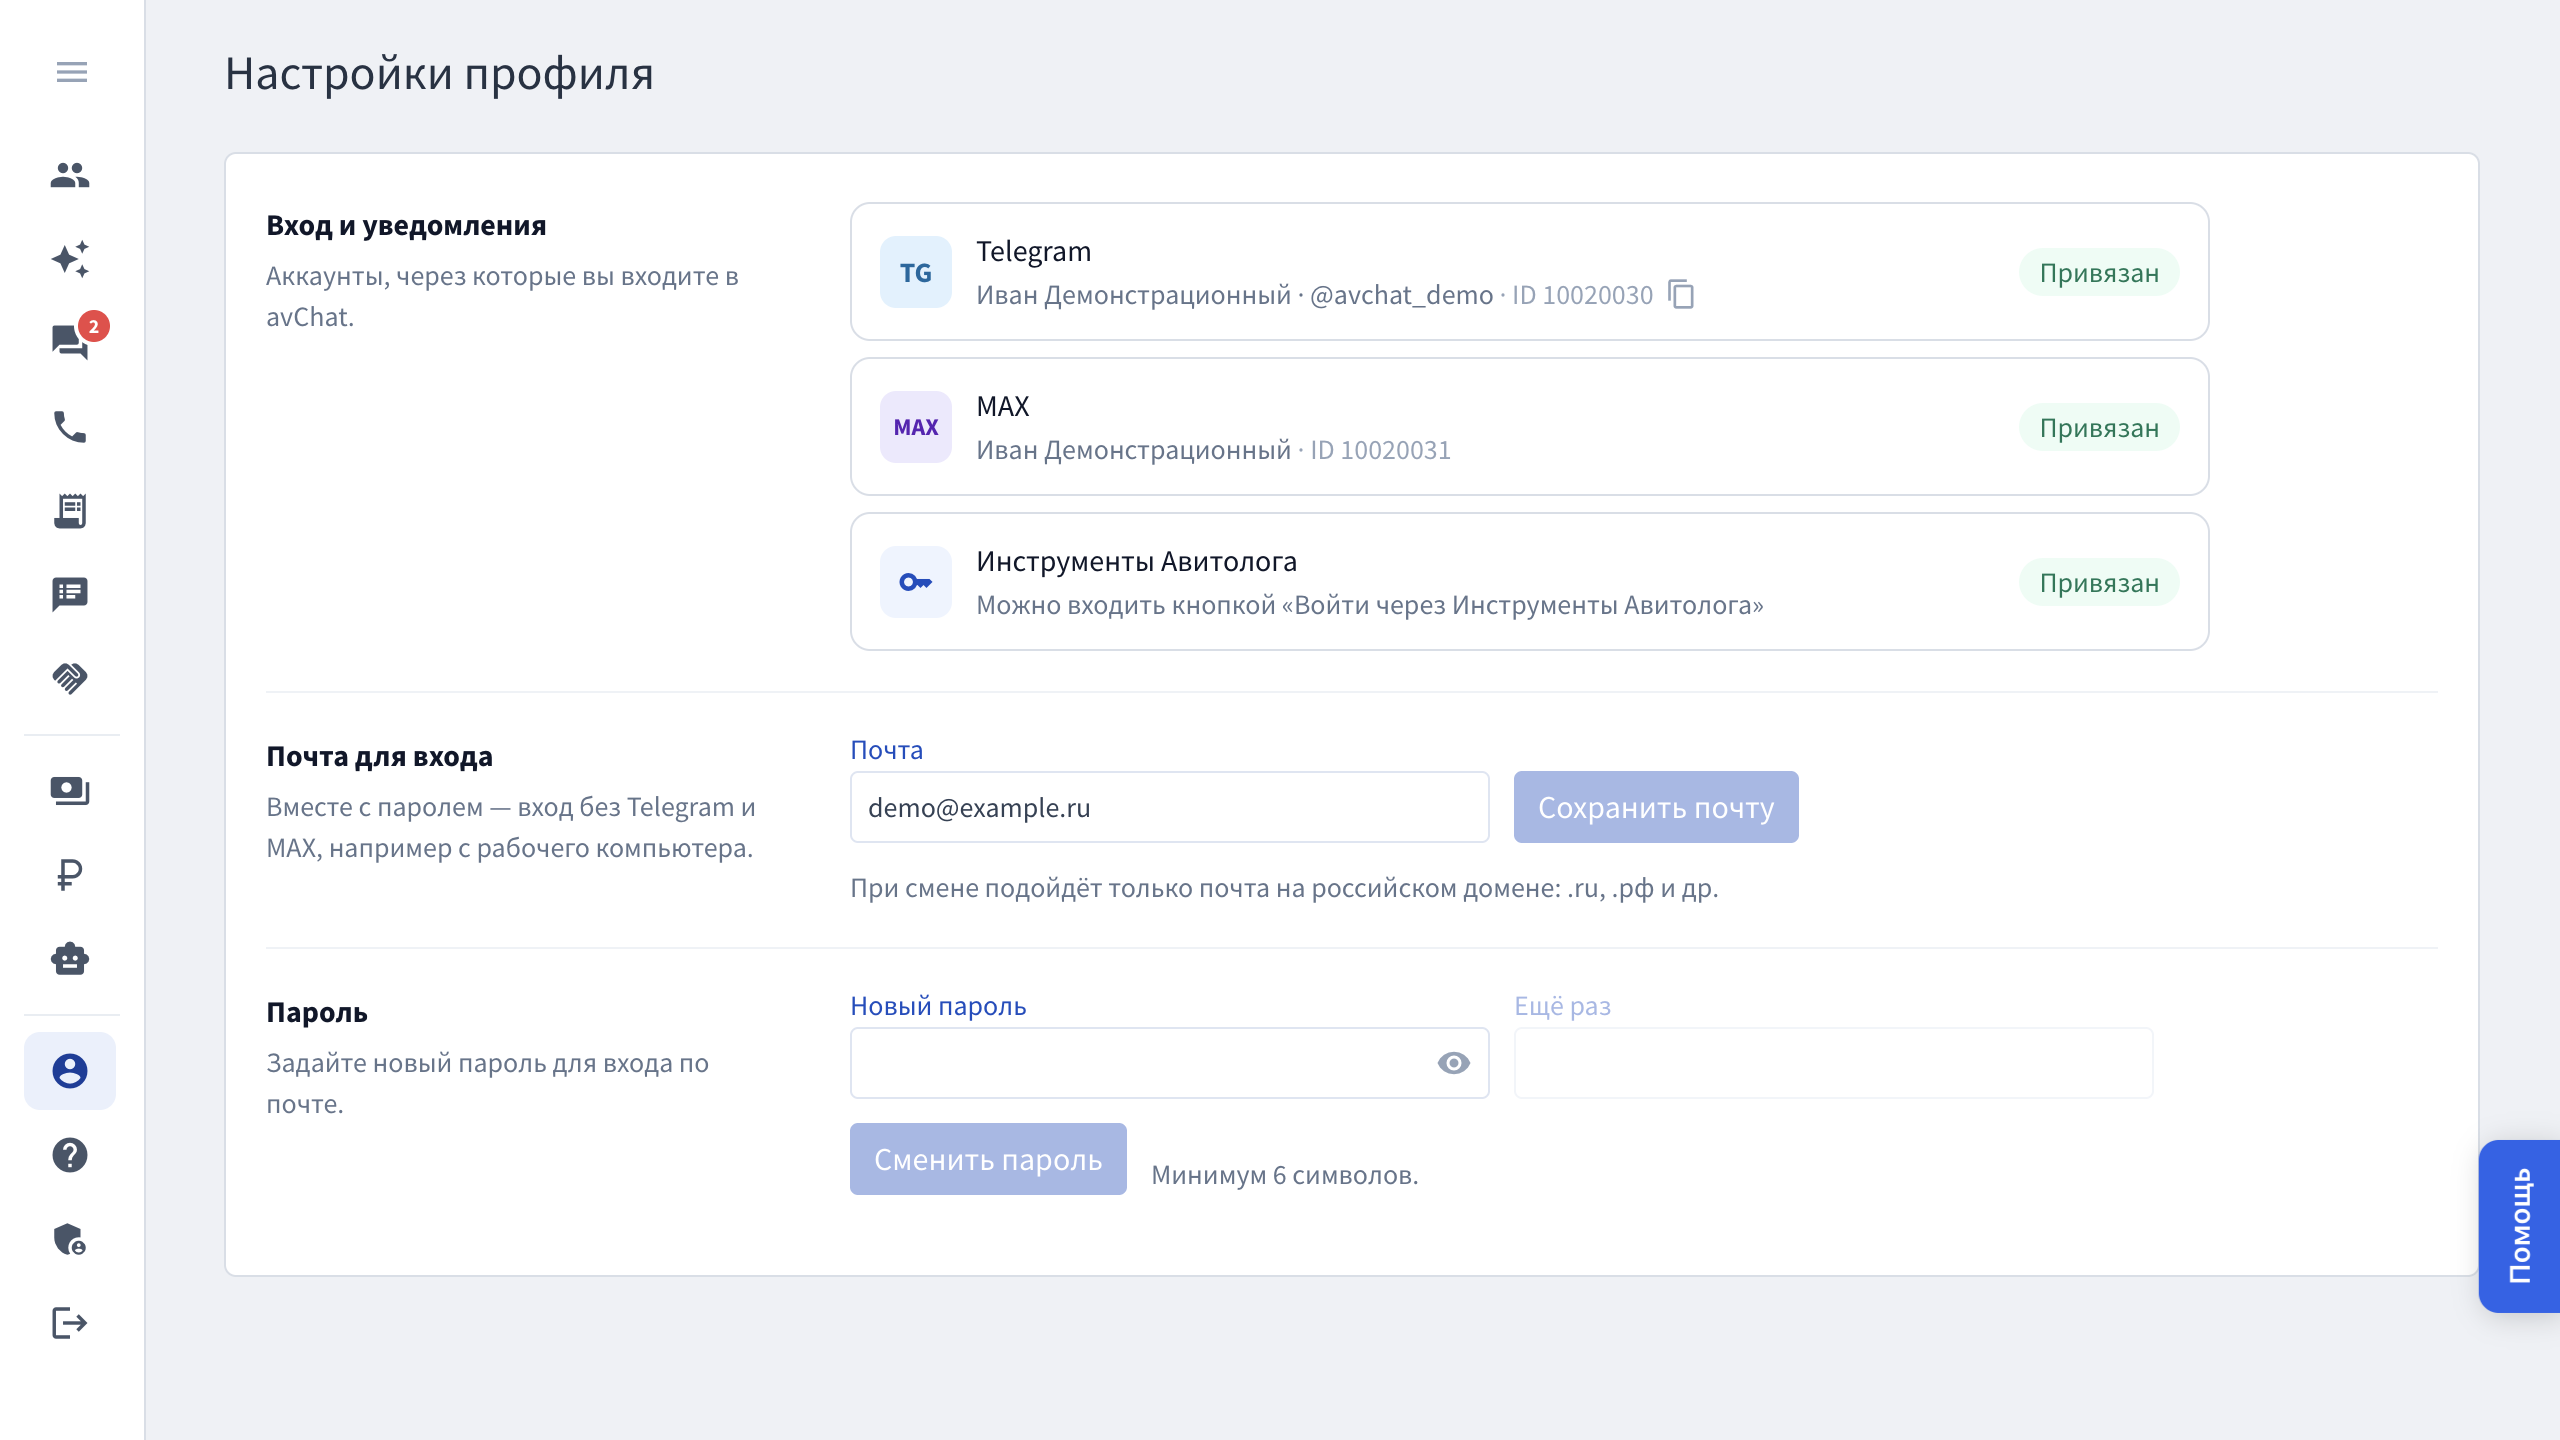Viewport: 2560px width, 1440px height.
Task: Click the Привязан badge for MAX
Action: point(2099,428)
